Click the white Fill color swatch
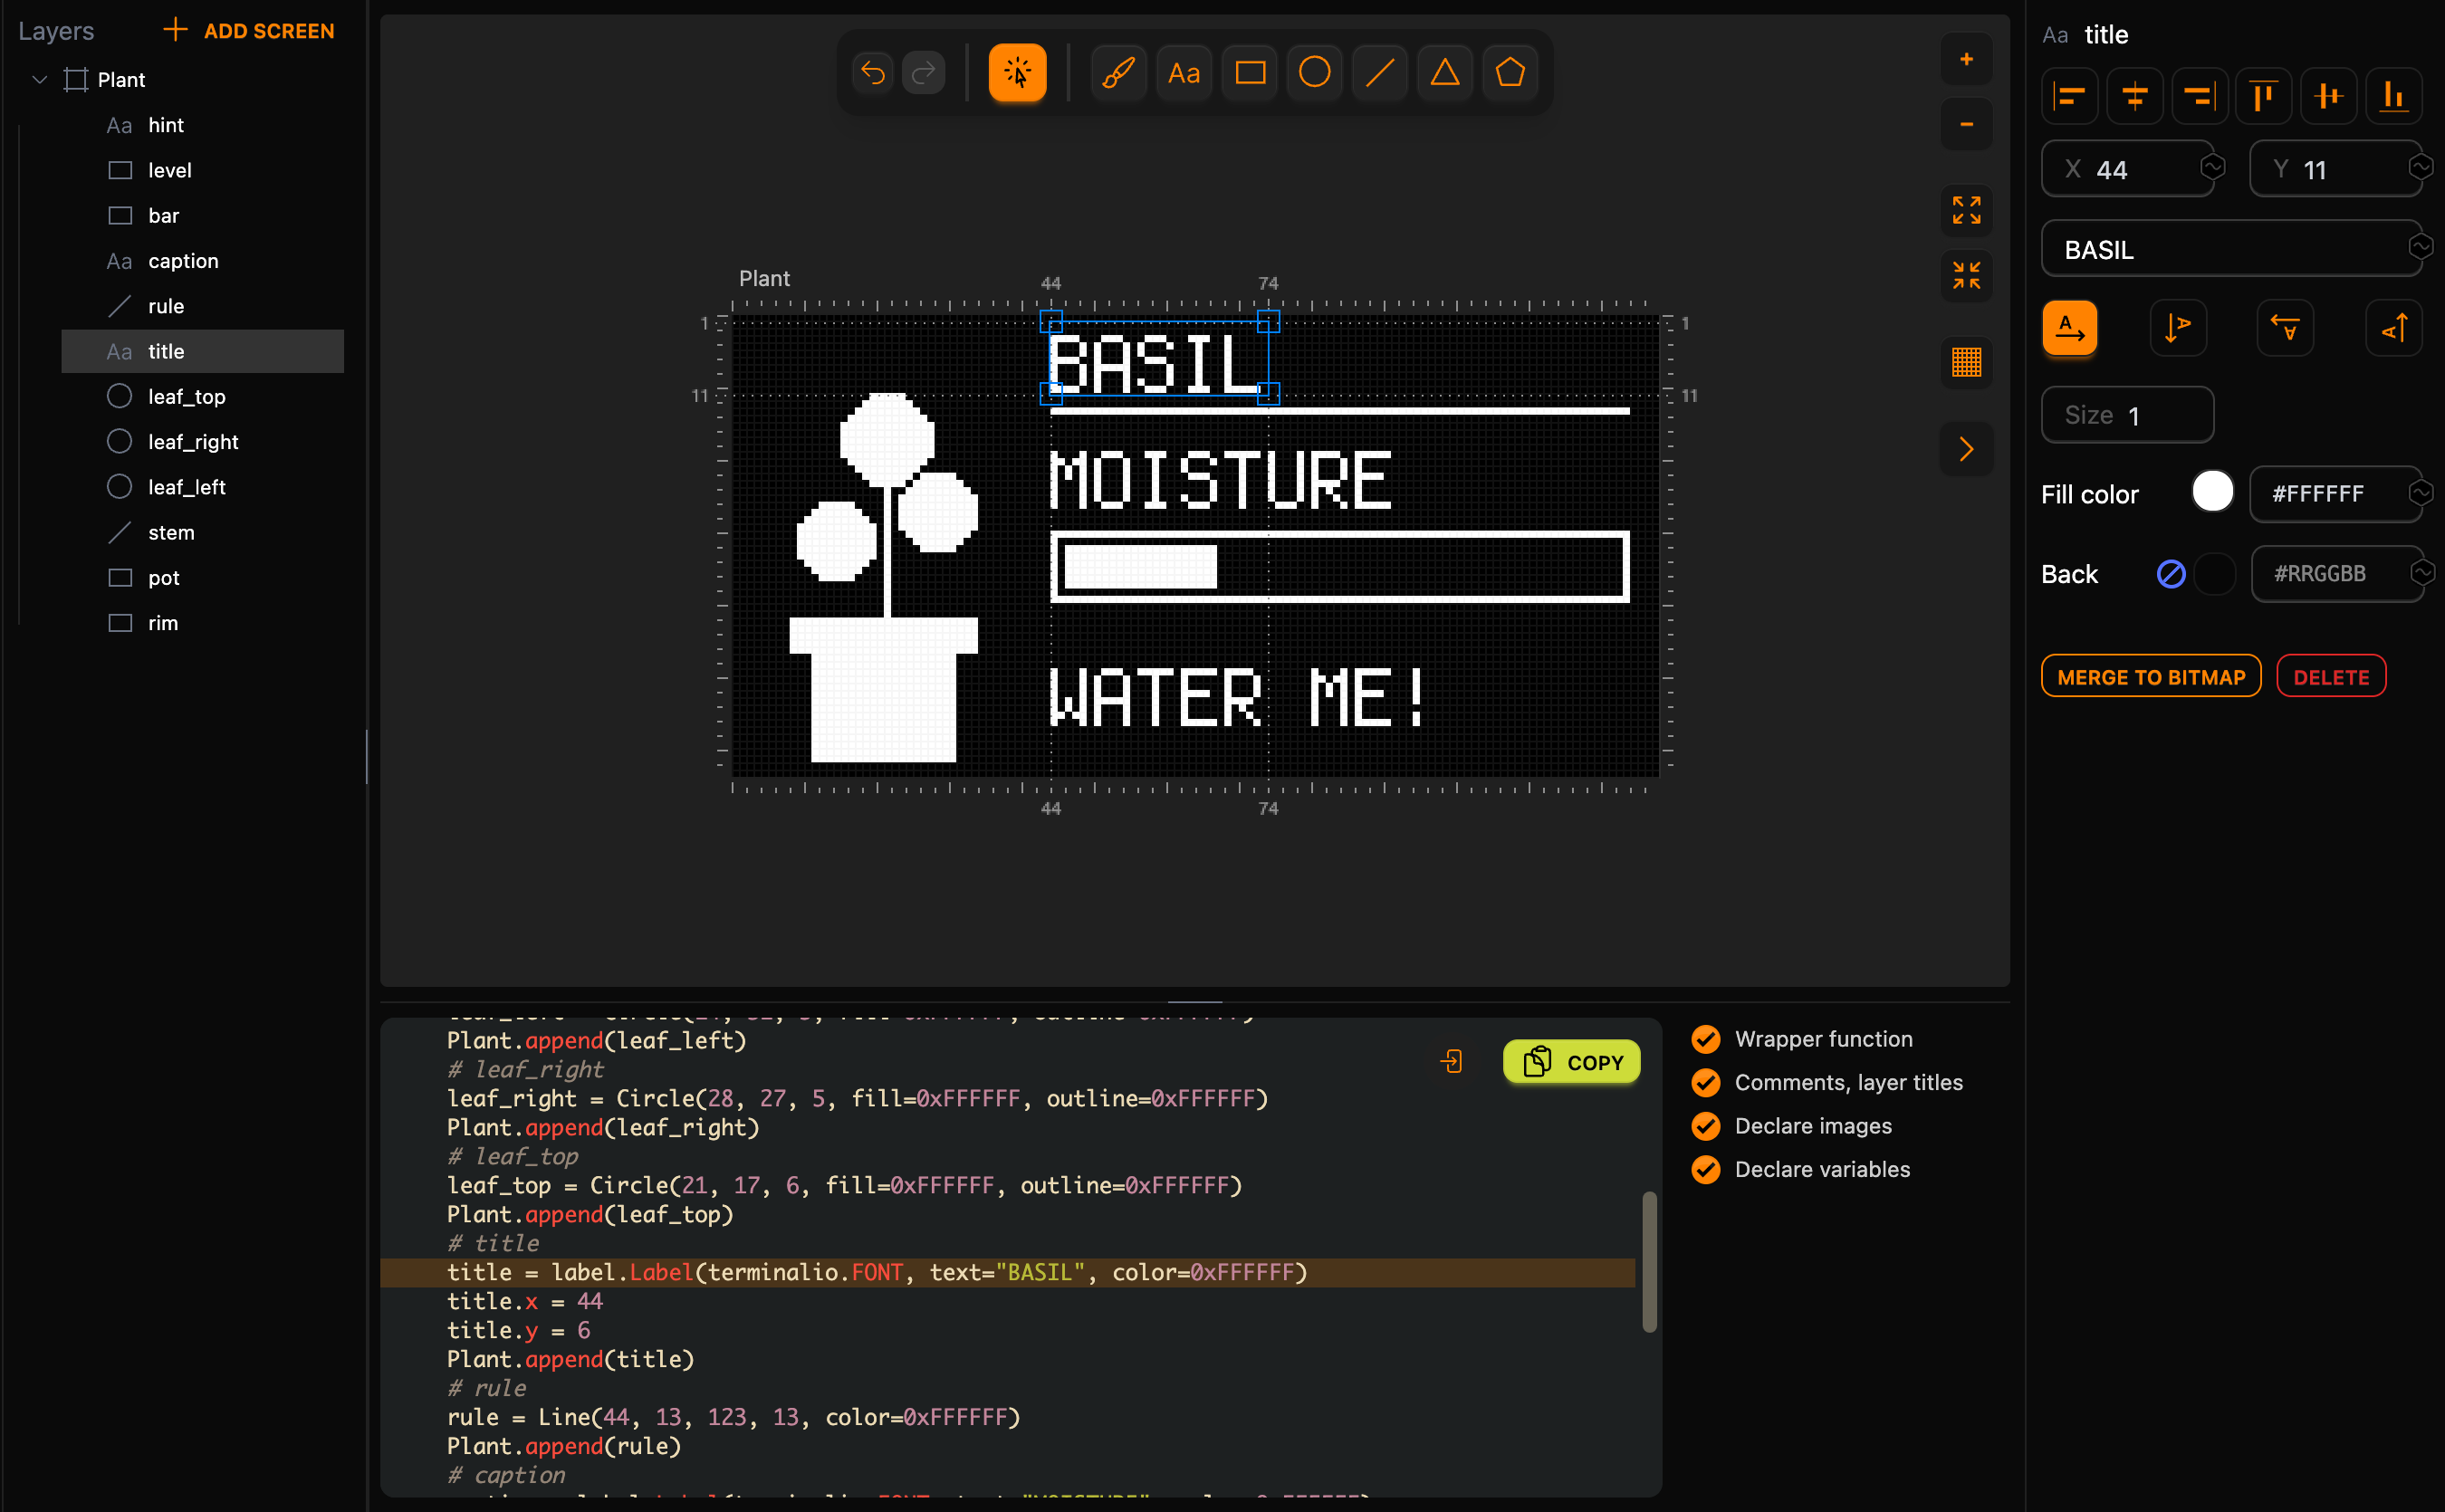 click(x=2212, y=492)
